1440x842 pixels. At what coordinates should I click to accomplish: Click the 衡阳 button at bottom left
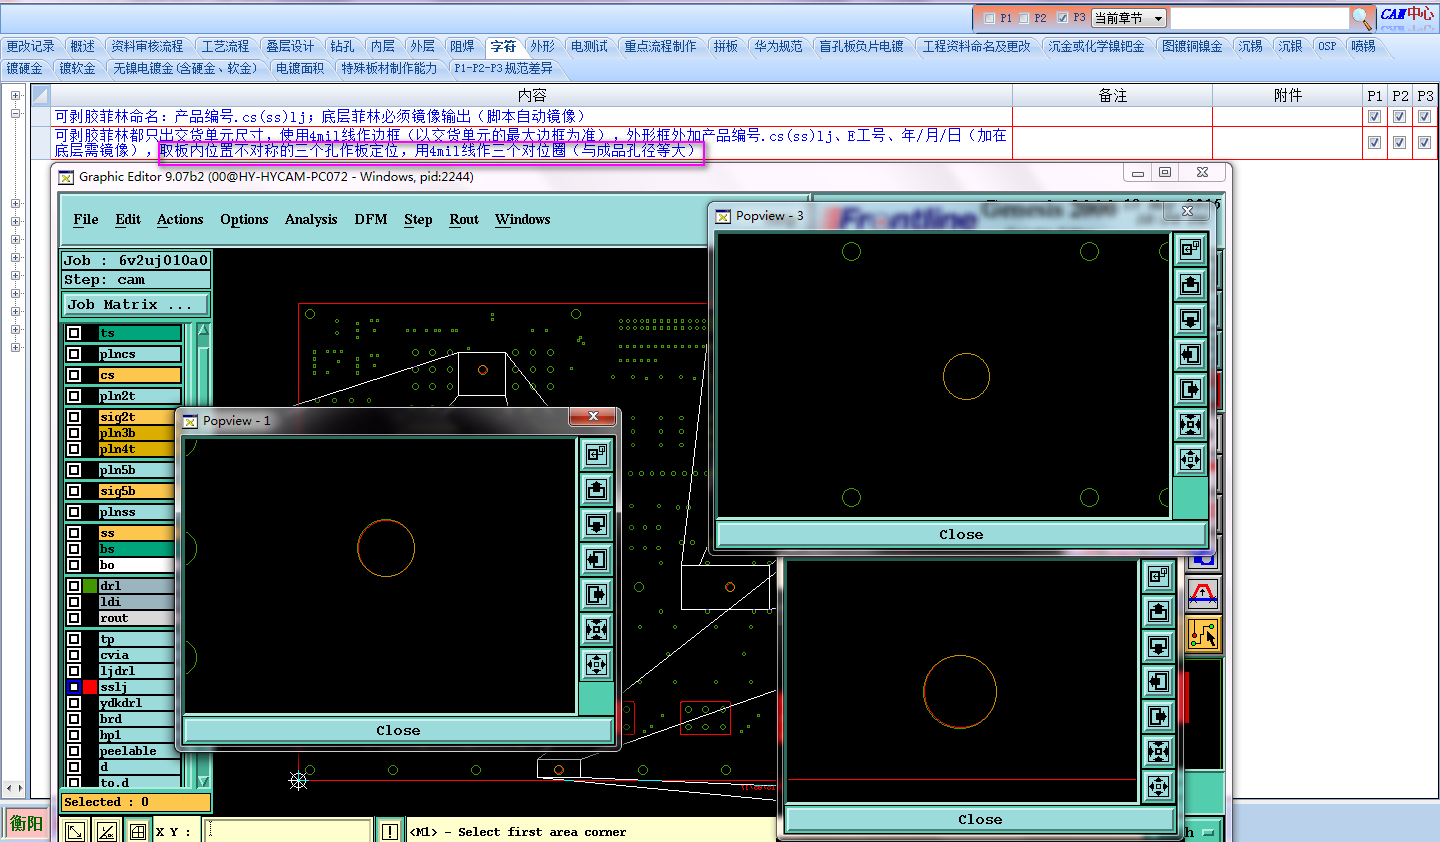26,824
